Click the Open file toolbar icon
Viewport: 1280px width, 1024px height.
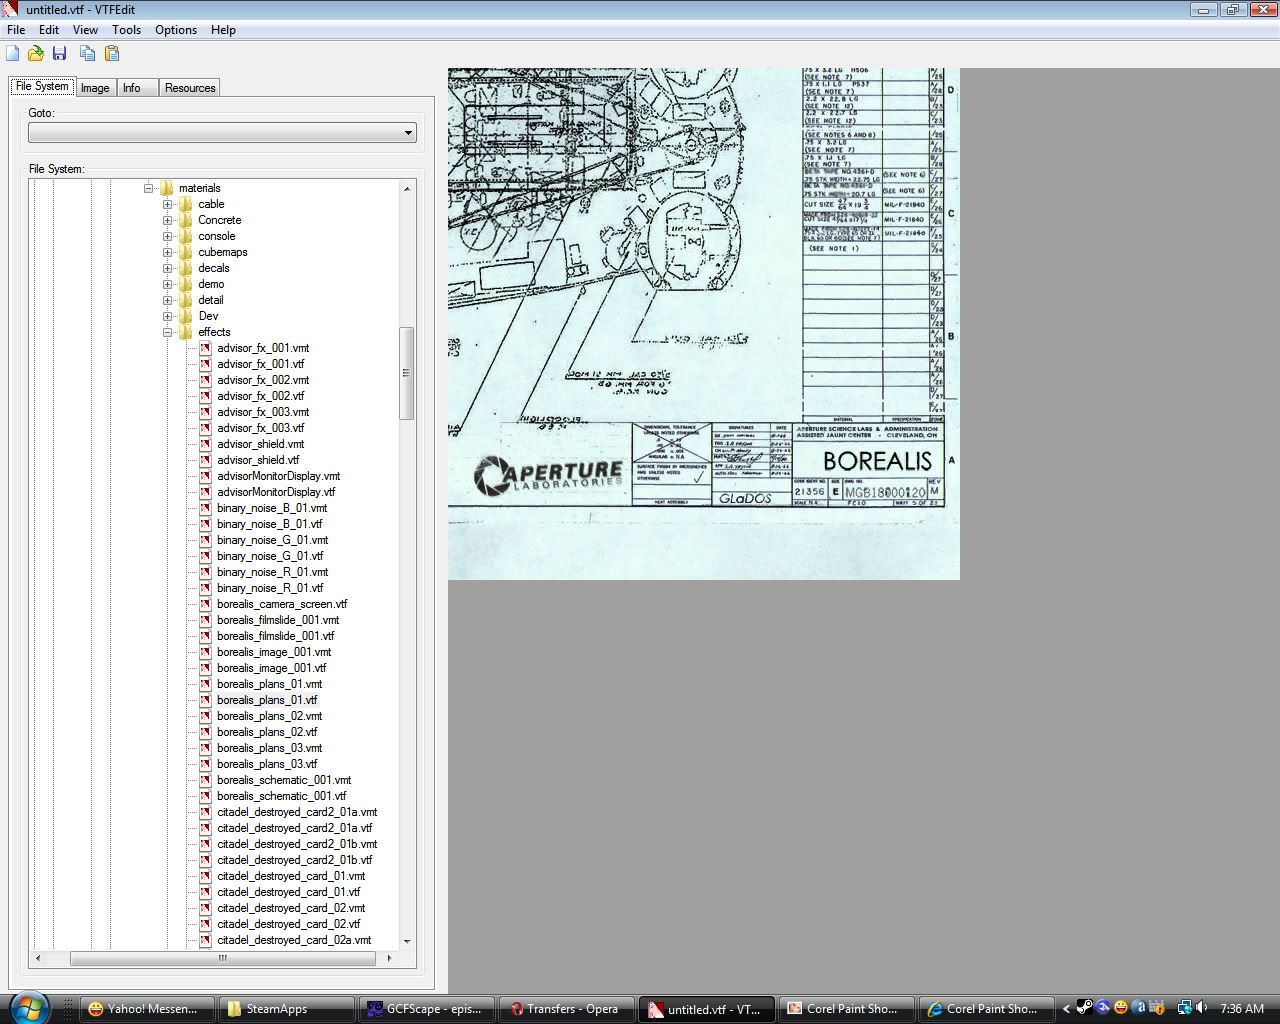pos(36,53)
